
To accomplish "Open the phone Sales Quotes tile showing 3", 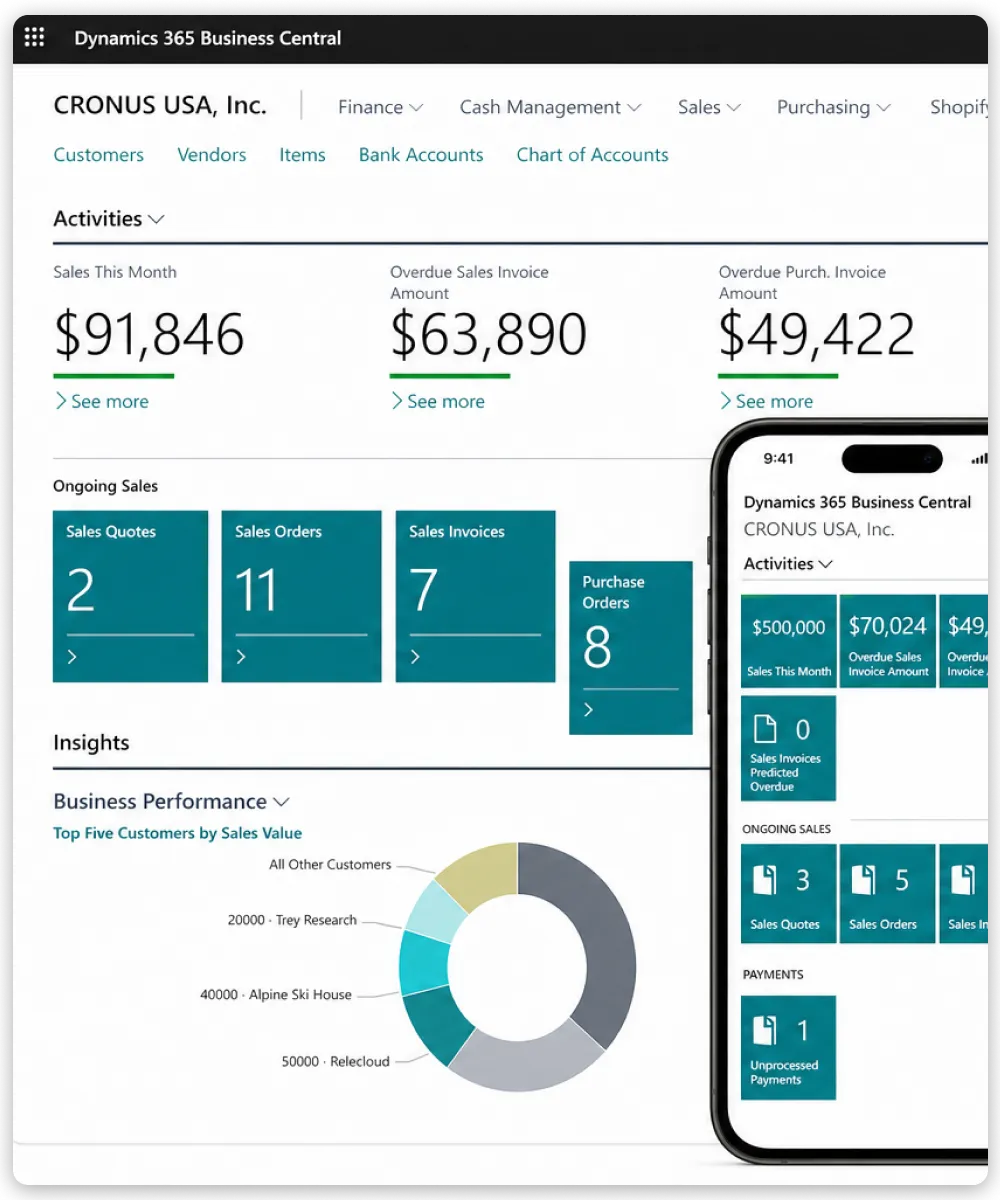I will (788, 892).
